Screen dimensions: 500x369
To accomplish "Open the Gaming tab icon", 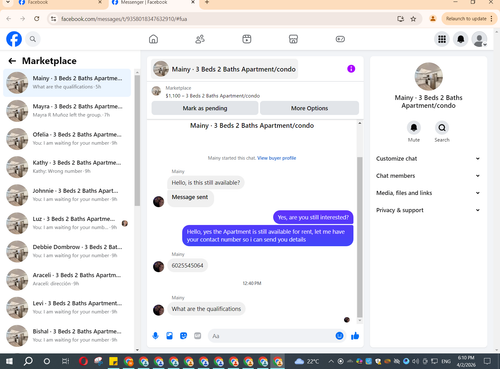I will click(x=340, y=39).
